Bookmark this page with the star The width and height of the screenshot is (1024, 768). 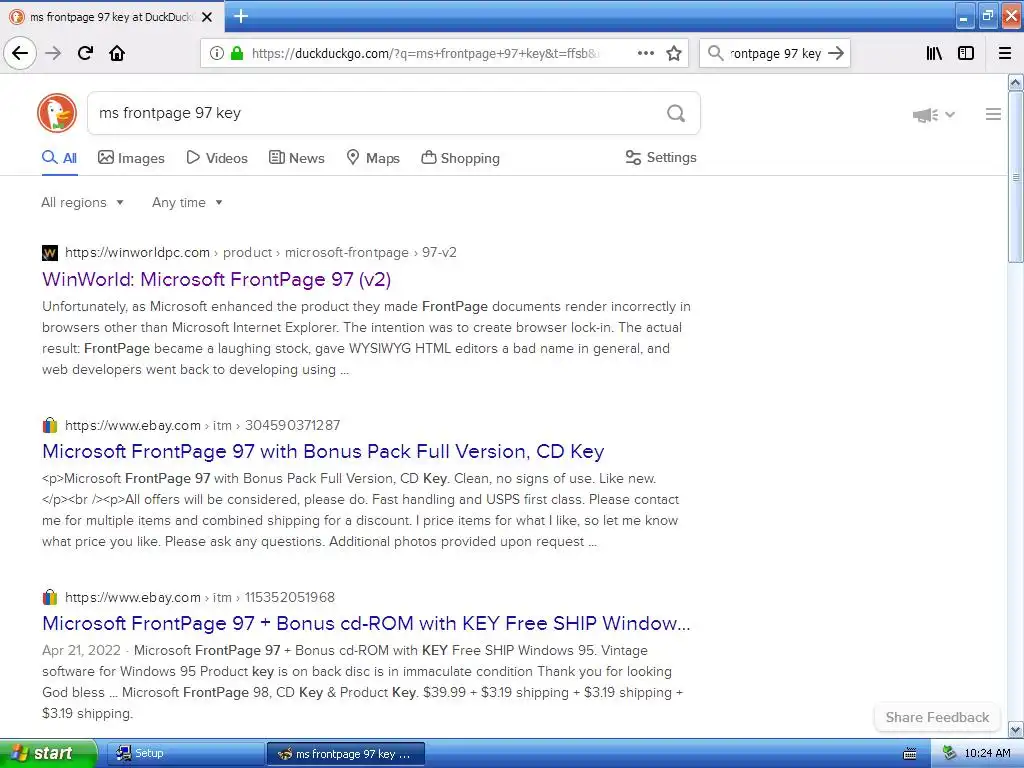(674, 53)
